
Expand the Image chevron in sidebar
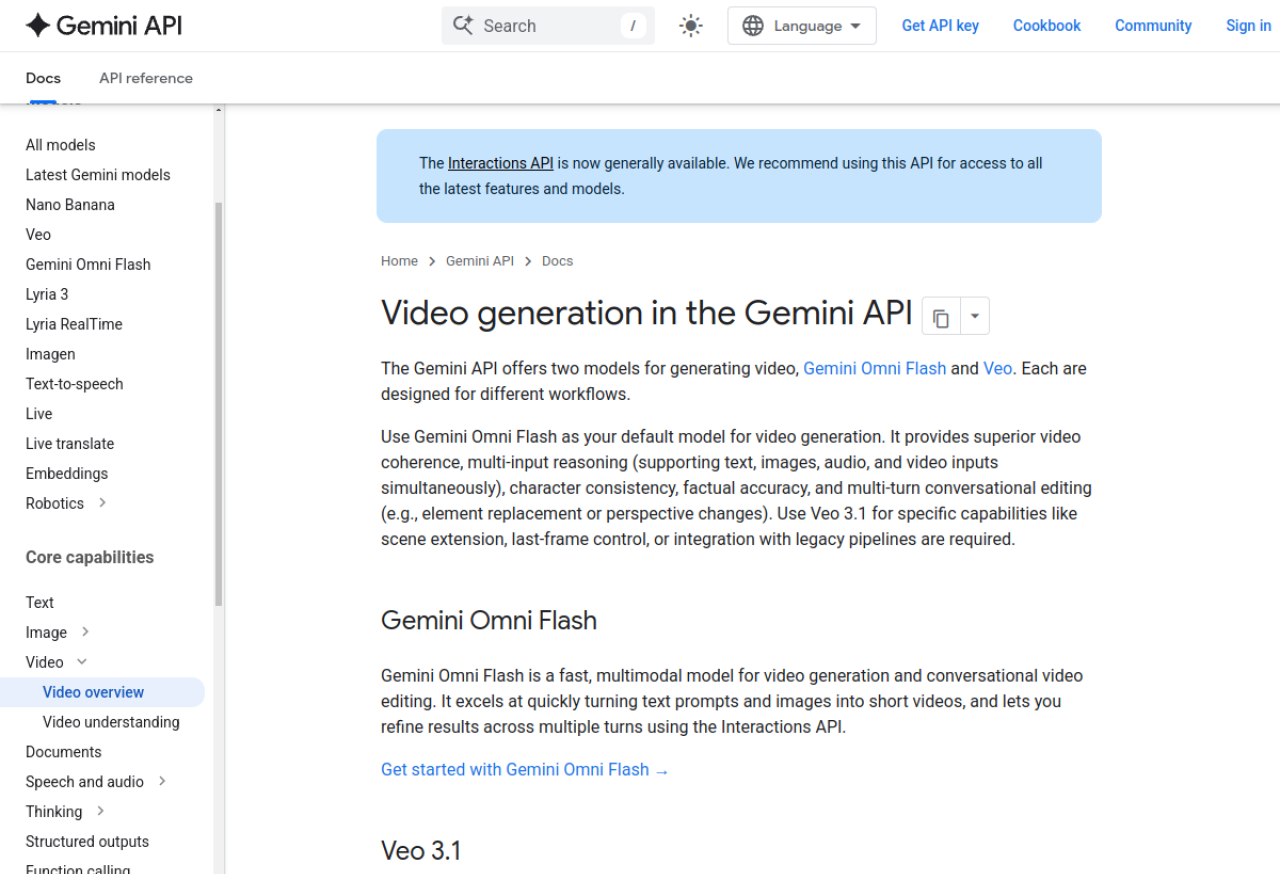tap(85, 632)
